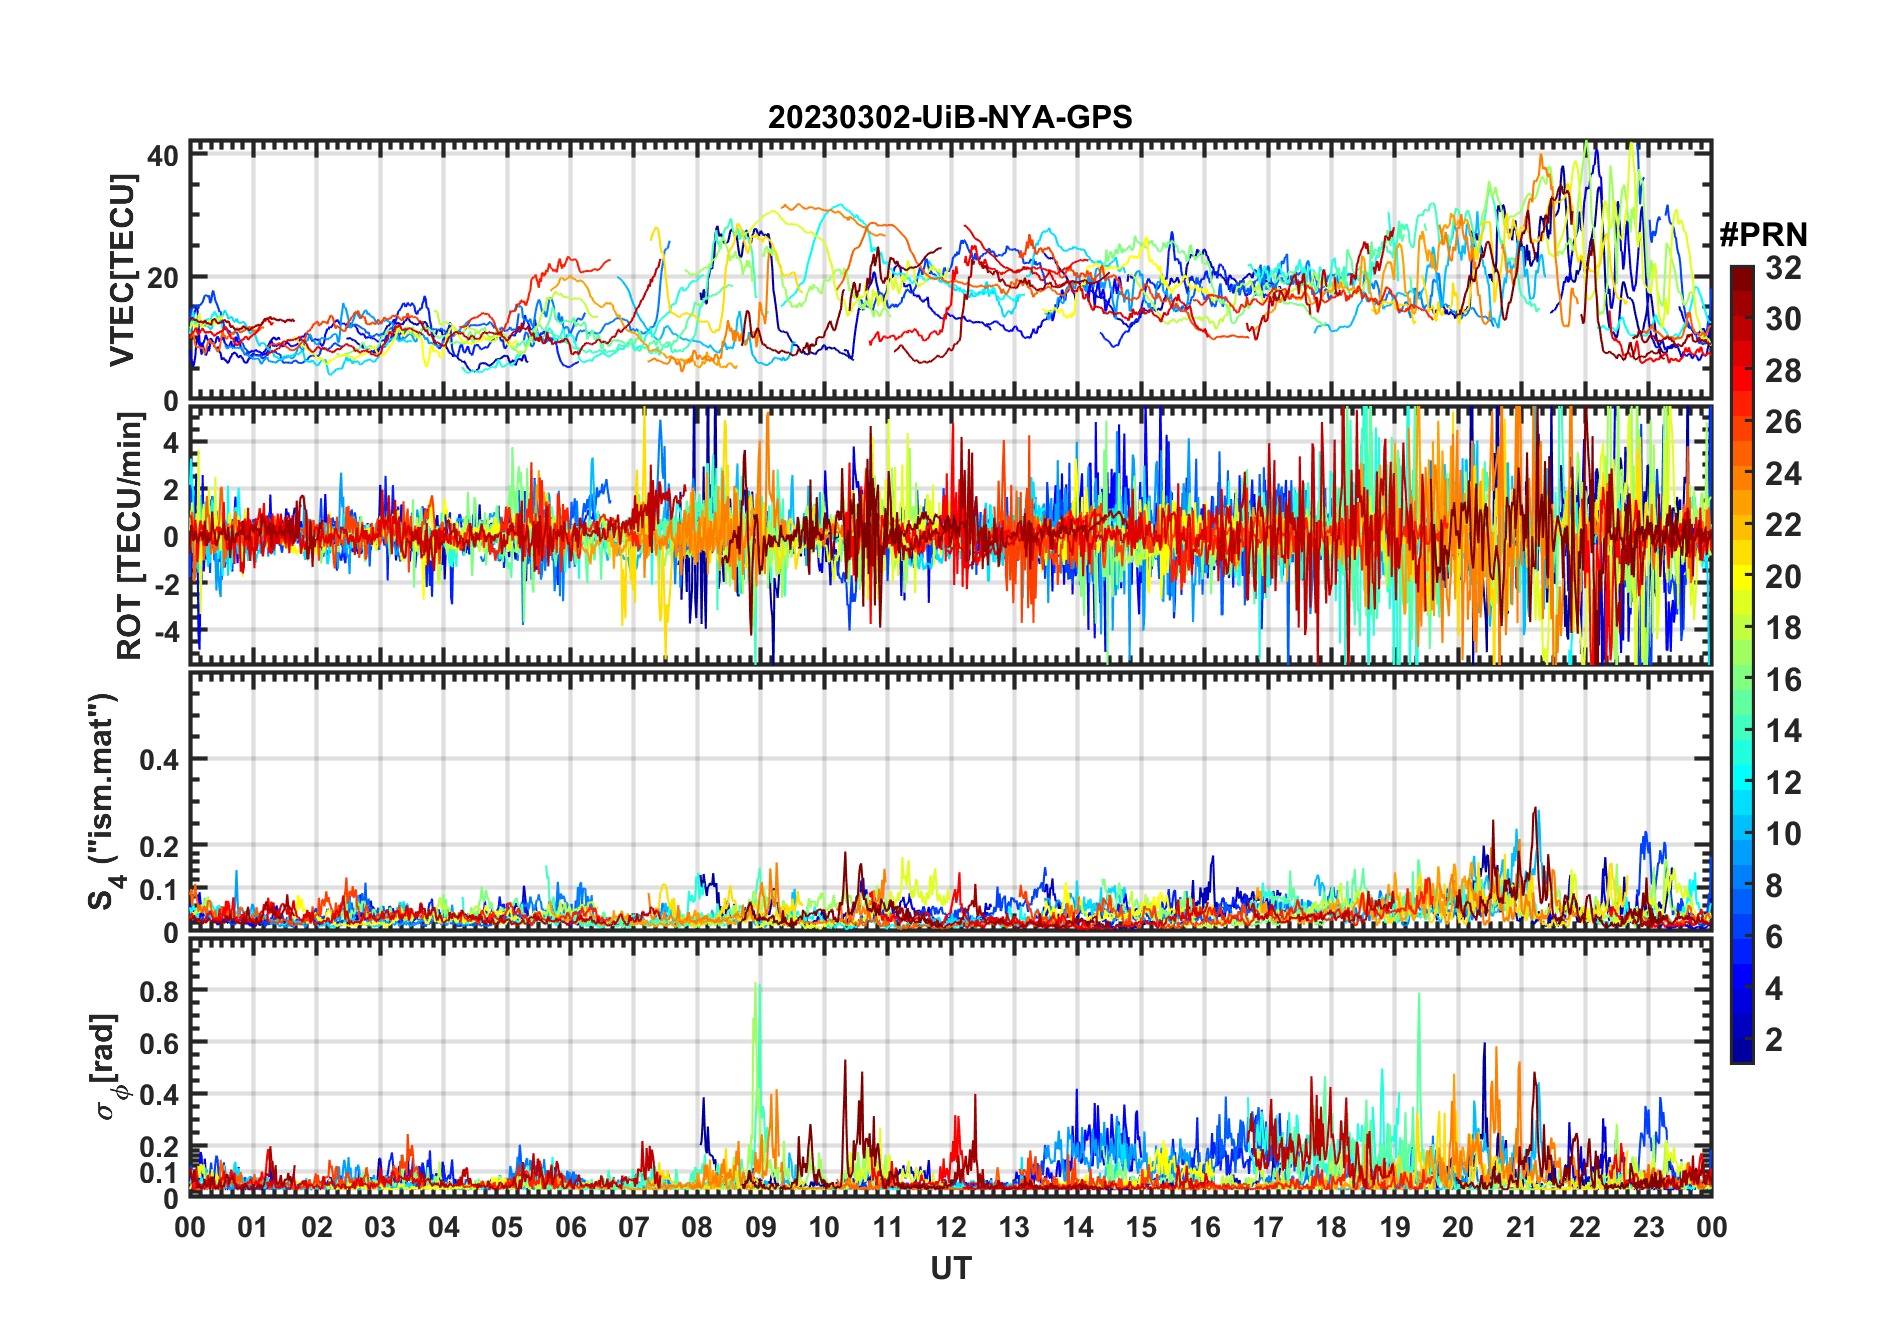Click the S4 y-axis tick 0.4
Image resolution: width=1902 pixels, height=1330 pixels.
tap(159, 759)
